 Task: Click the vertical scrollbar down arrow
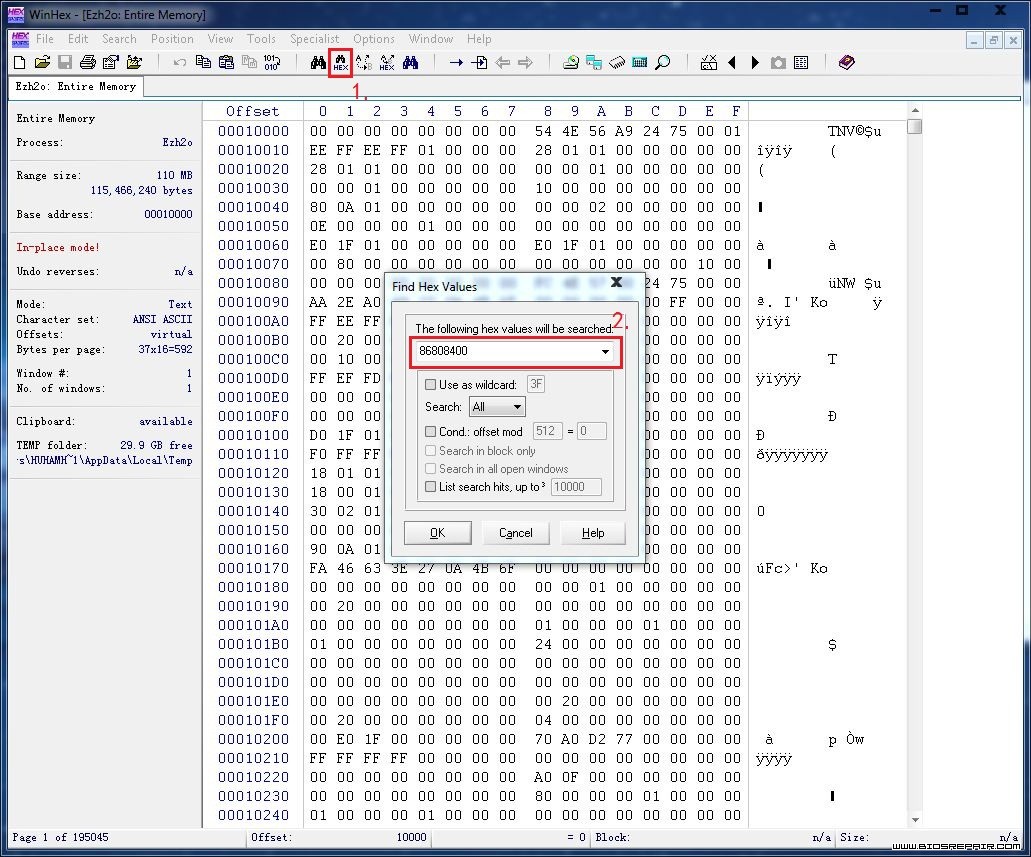[915, 820]
